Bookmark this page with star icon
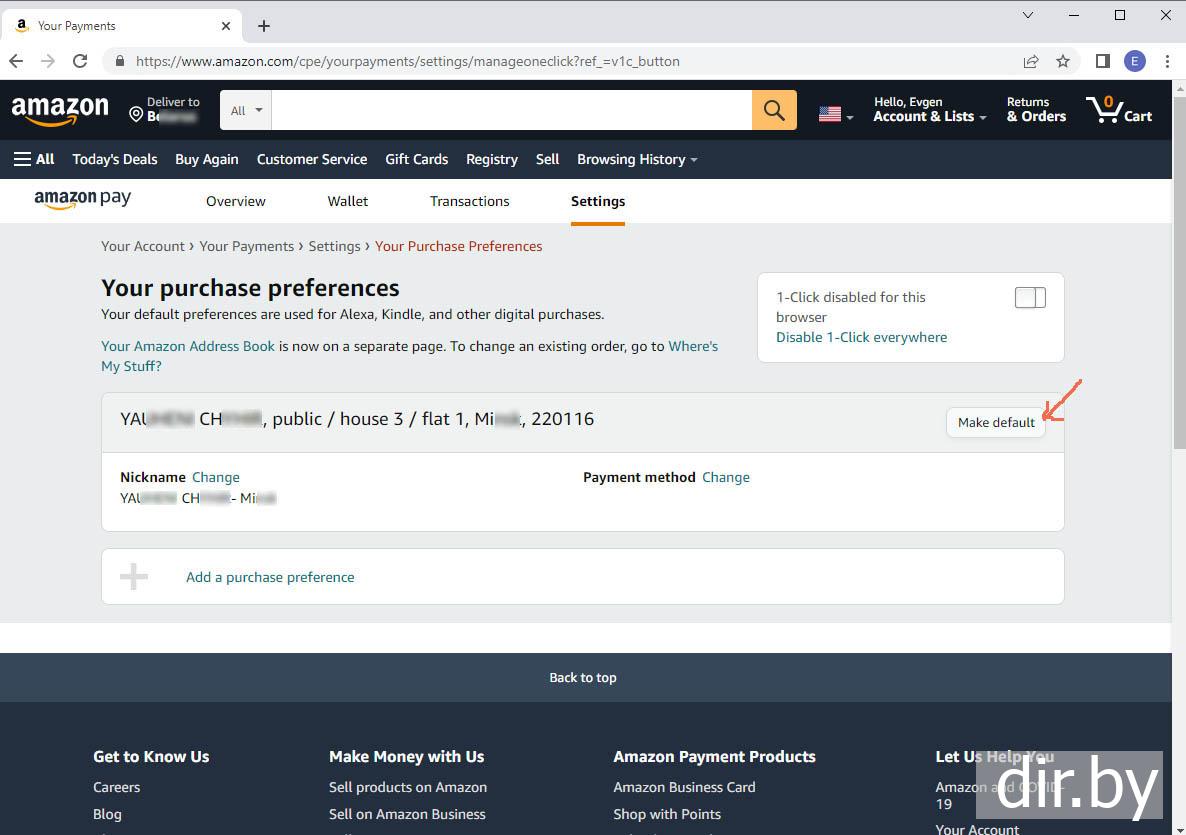This screenshot has height=835, width=1186. [1063, 61]
